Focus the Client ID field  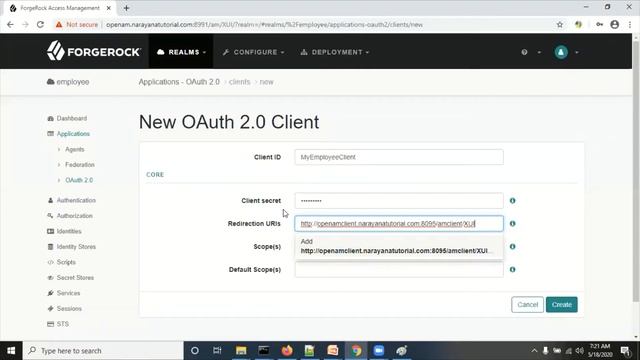[x=399, y=157]
